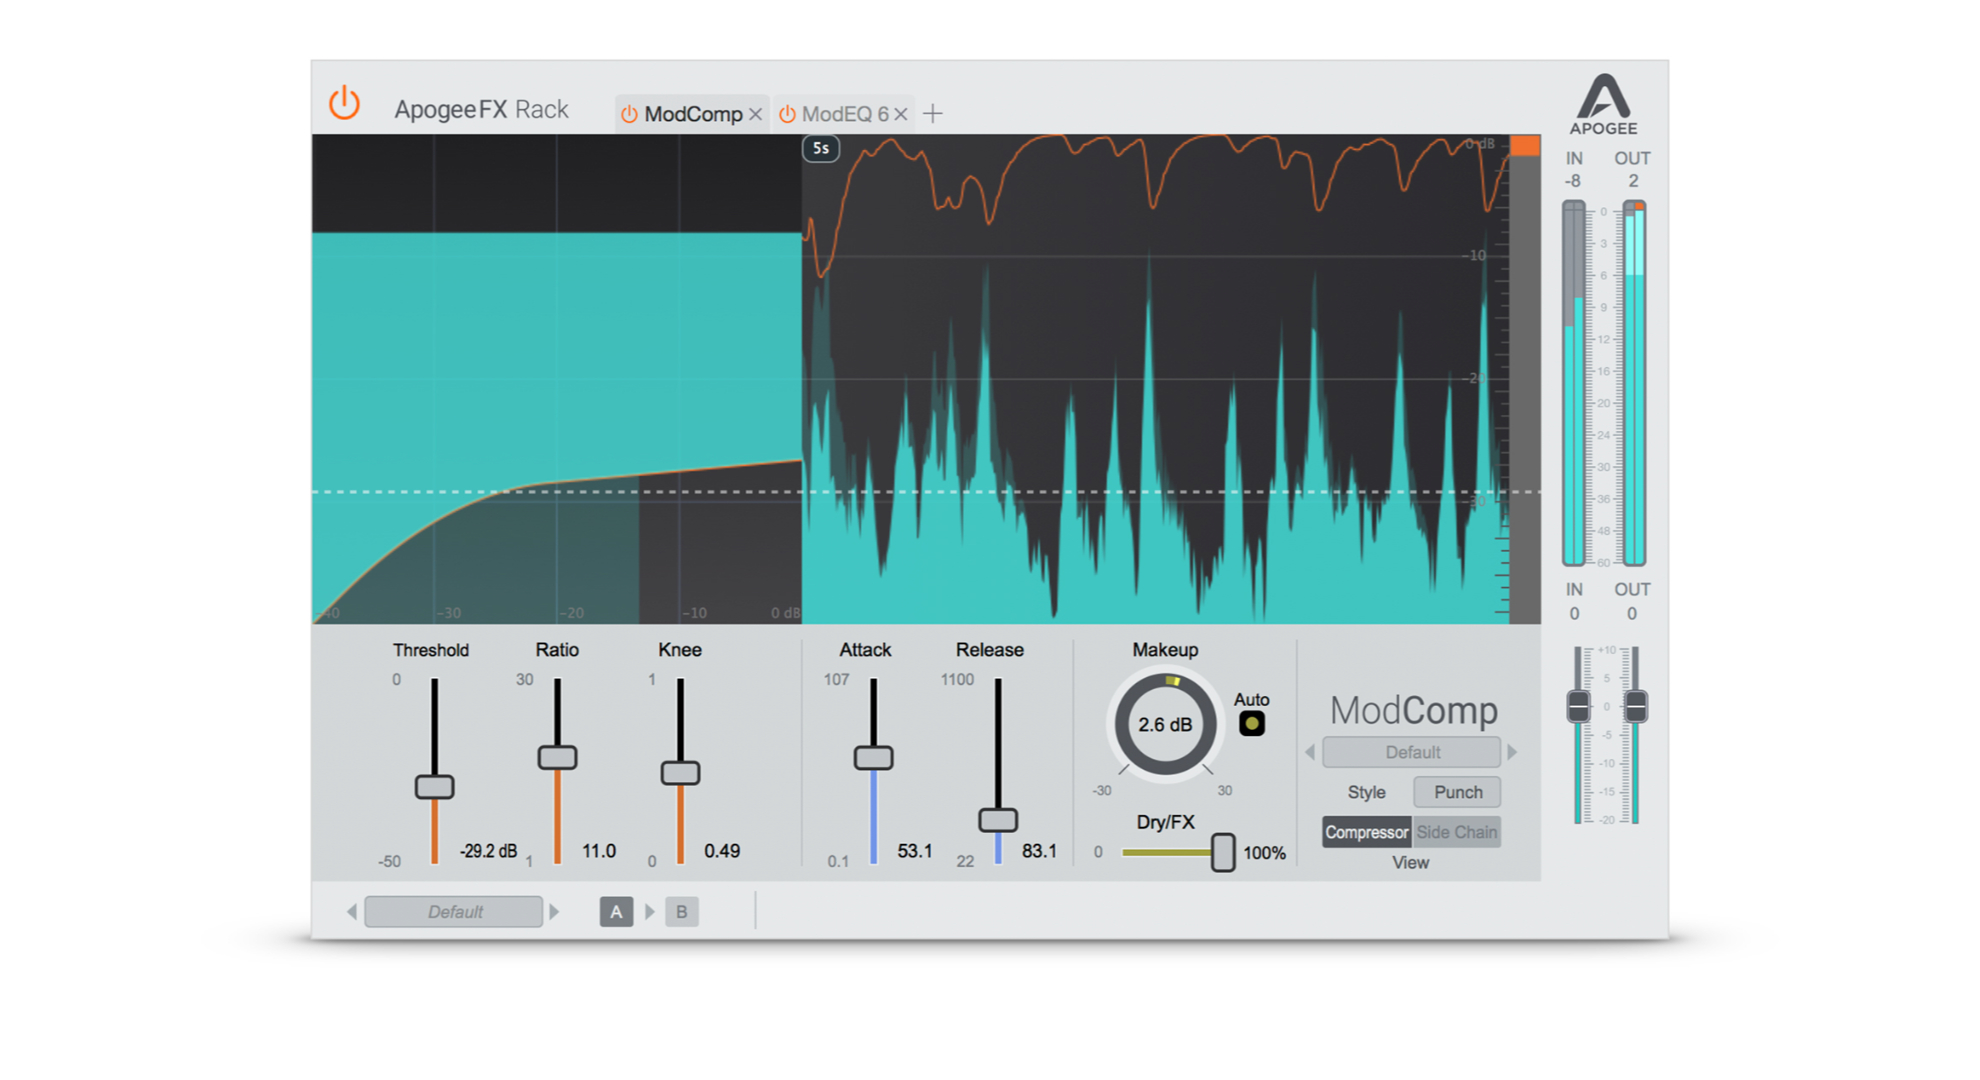The width and height of the screenshot is (1980, 1080).
Task: Select the Punch style button
Action: pos(1455,793)
